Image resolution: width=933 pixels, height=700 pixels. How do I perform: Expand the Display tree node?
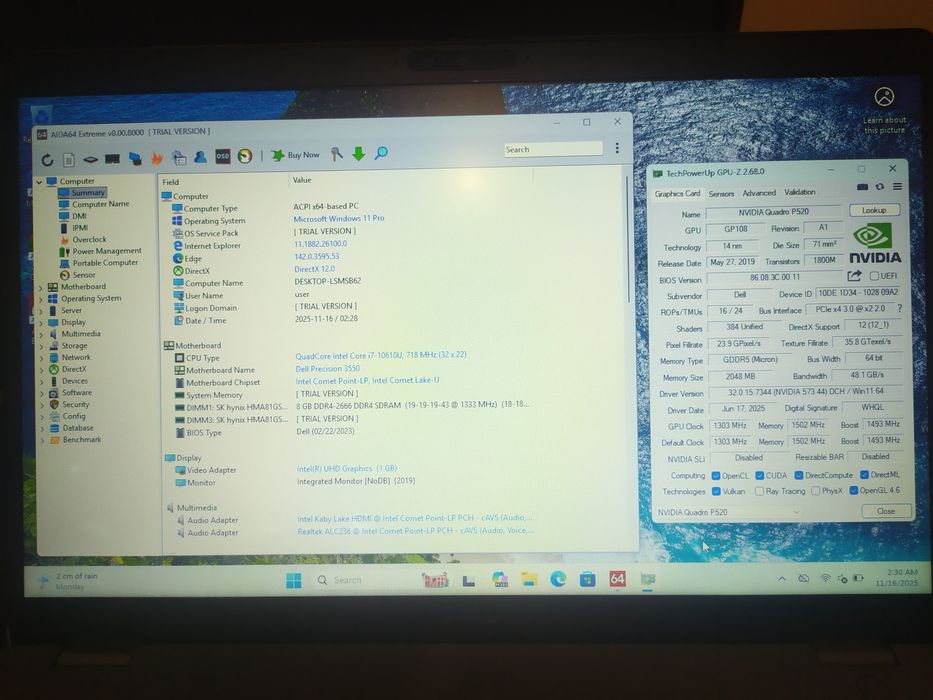pyautogui.click(x=42, y=323)
